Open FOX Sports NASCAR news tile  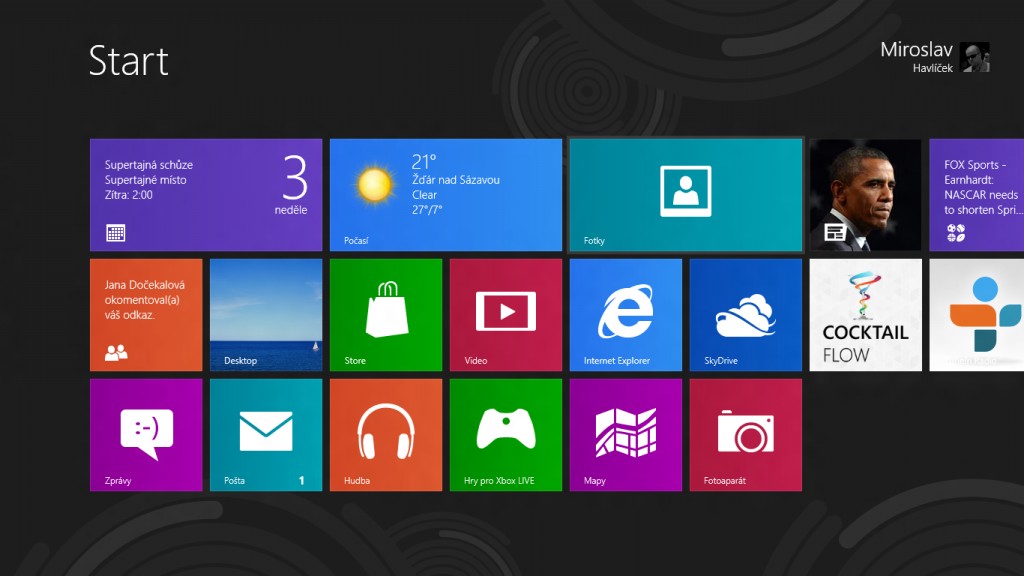click(x=976, y=195)
